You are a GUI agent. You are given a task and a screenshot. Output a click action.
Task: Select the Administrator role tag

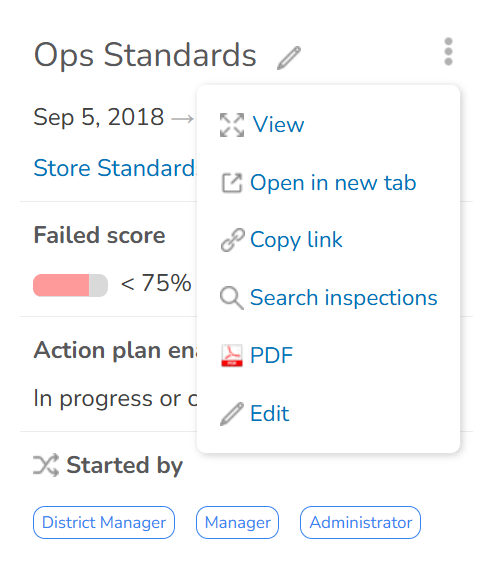click(361, 523)
